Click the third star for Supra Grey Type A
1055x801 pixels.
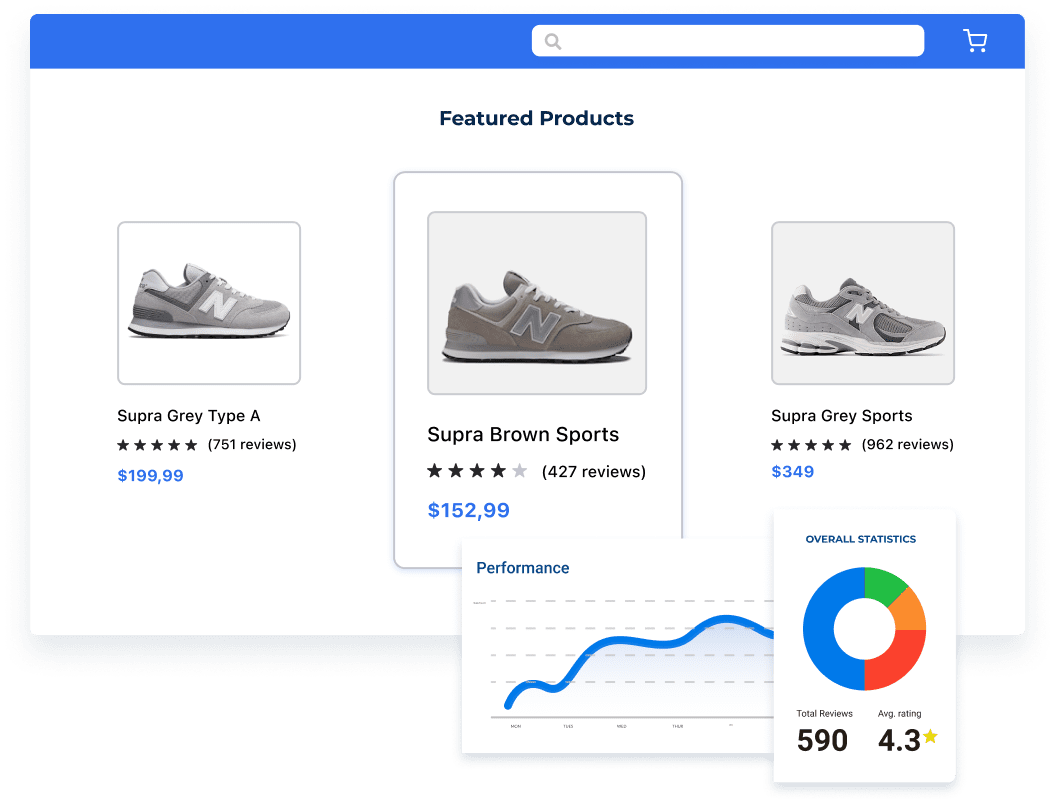[x=157, y=445]
